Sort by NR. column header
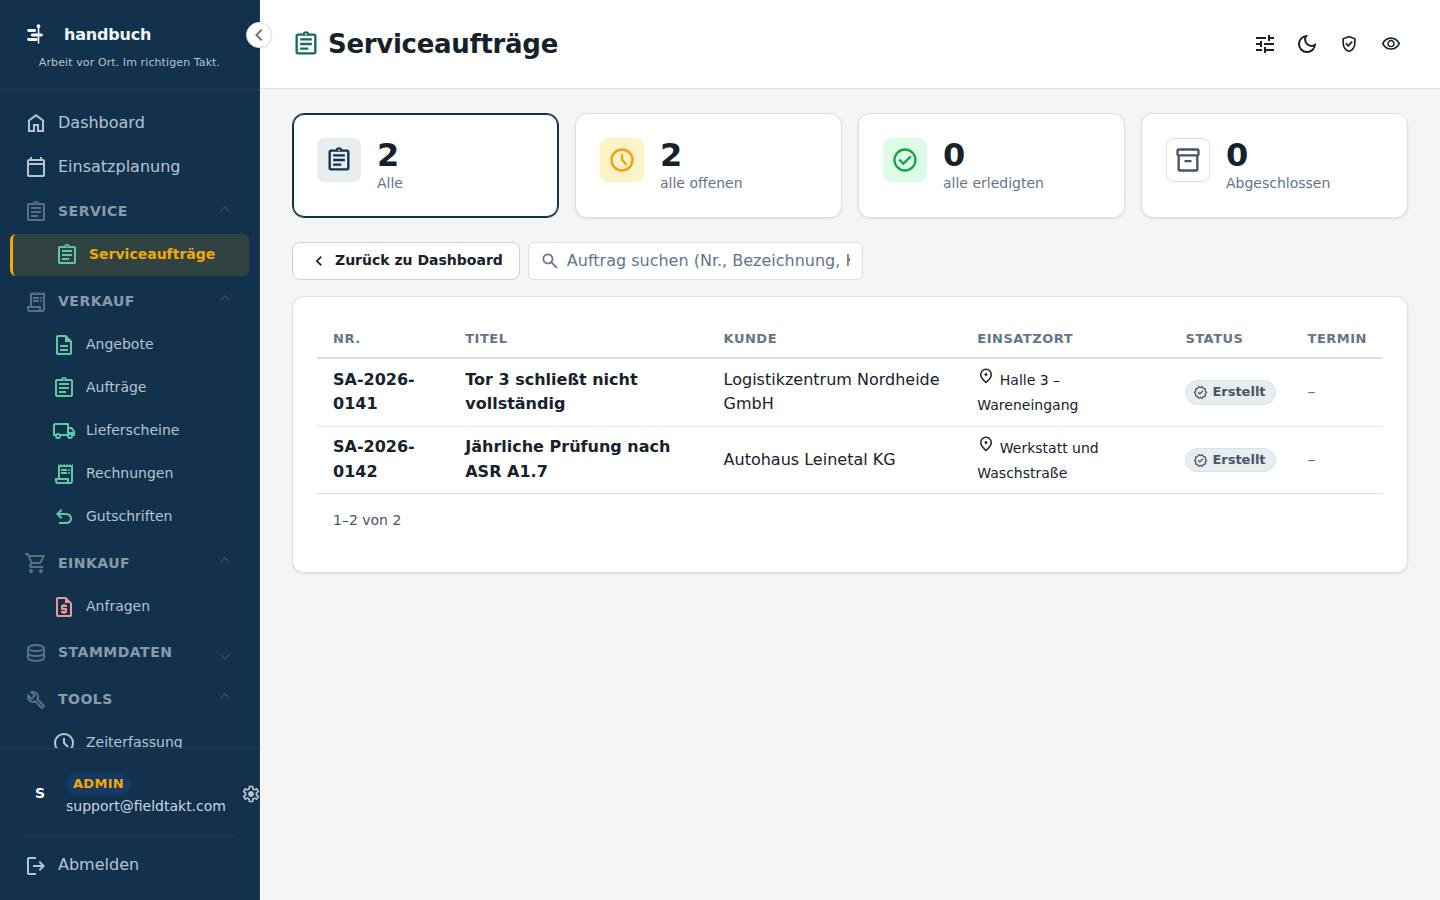 [x=346, y=339]
